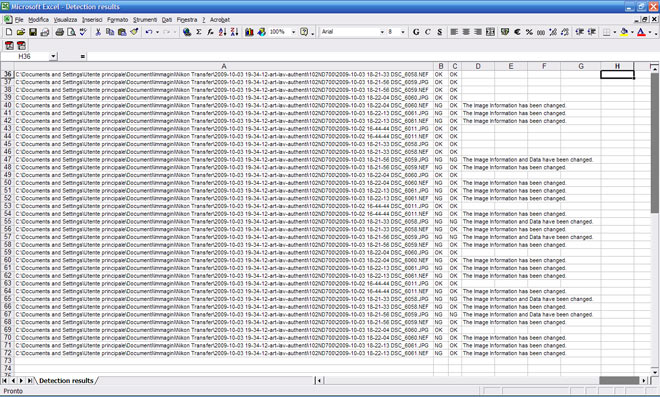Open the Name Box dropdown arrow

click(53, 56)
